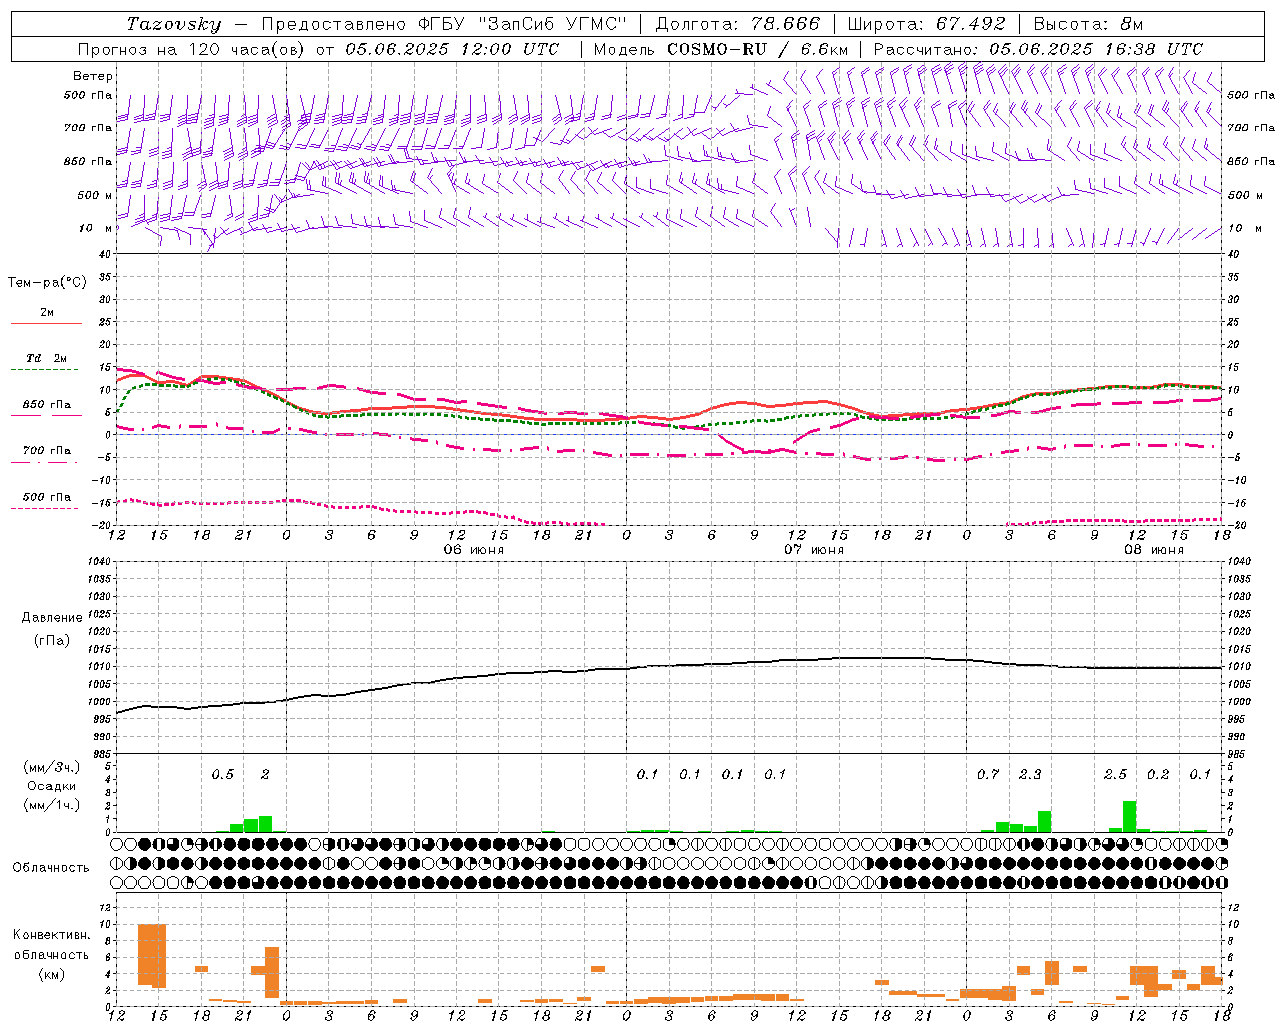Click the 700 гПа temperature legend label
Image resolution: width=1280 pixels, height=1024 pixels.
47,450
